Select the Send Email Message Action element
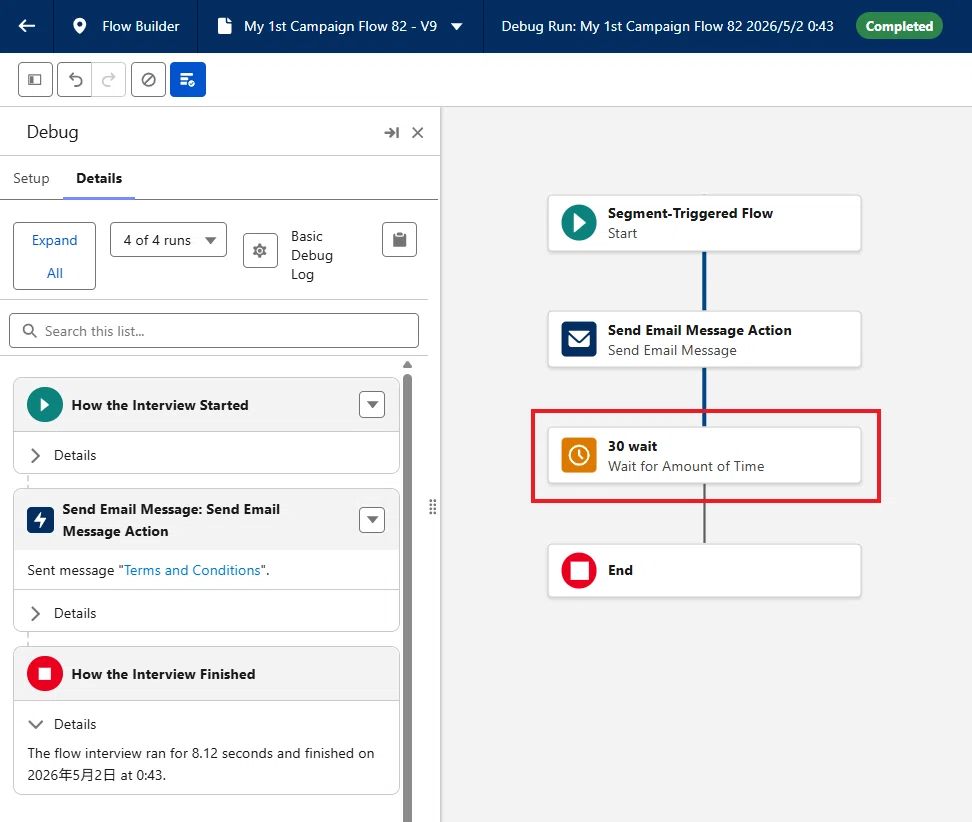 pos(704,339)
